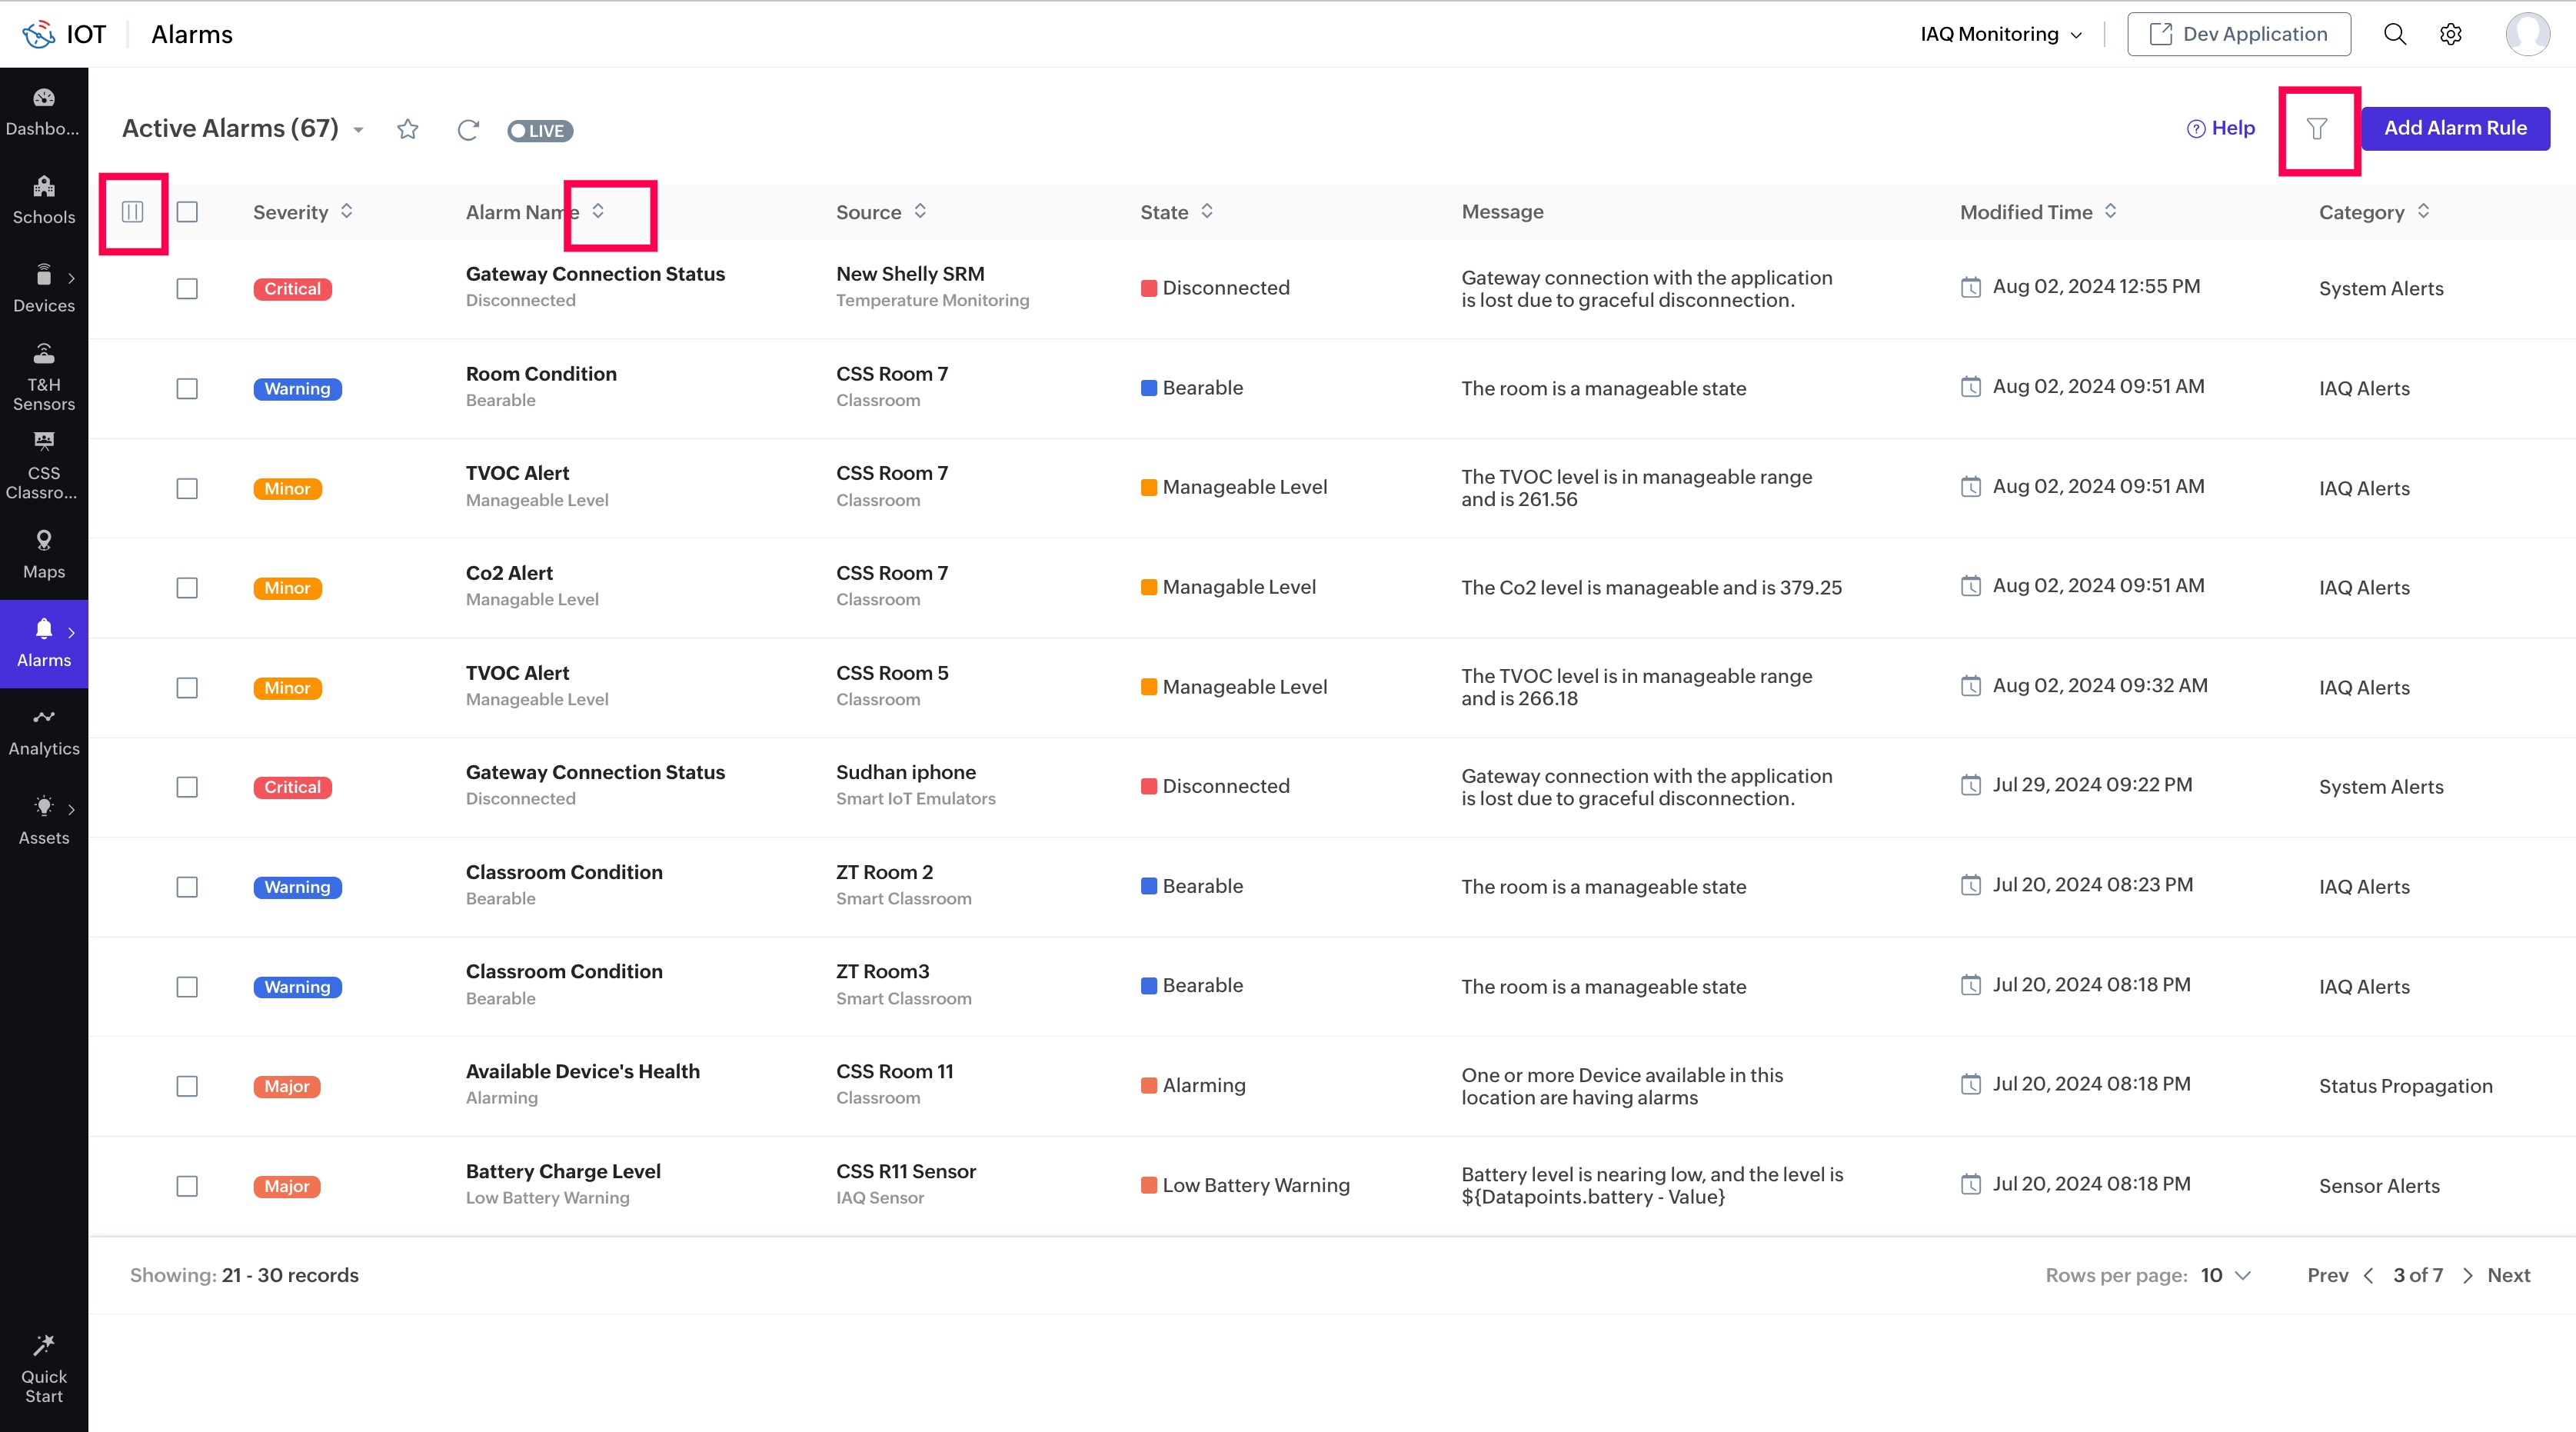Open the settings gear icon
The width and height of the screenshot is (2576, 1432).
(2450, 34)
